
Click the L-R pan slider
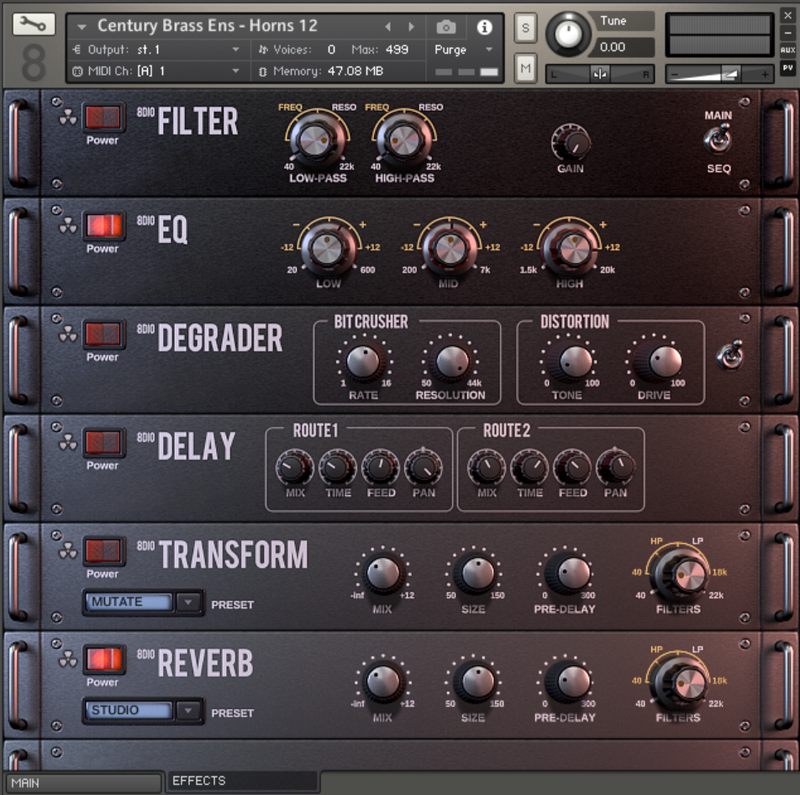pos(599,74)
